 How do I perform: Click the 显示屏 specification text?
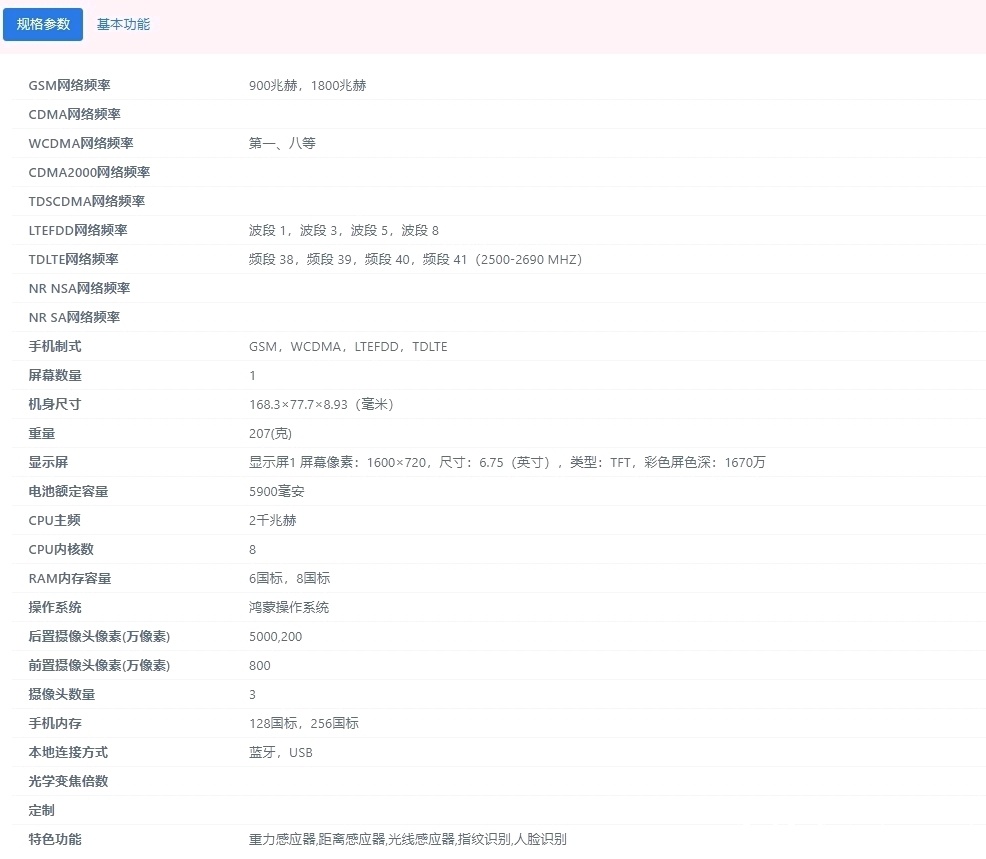coord(507,462)
